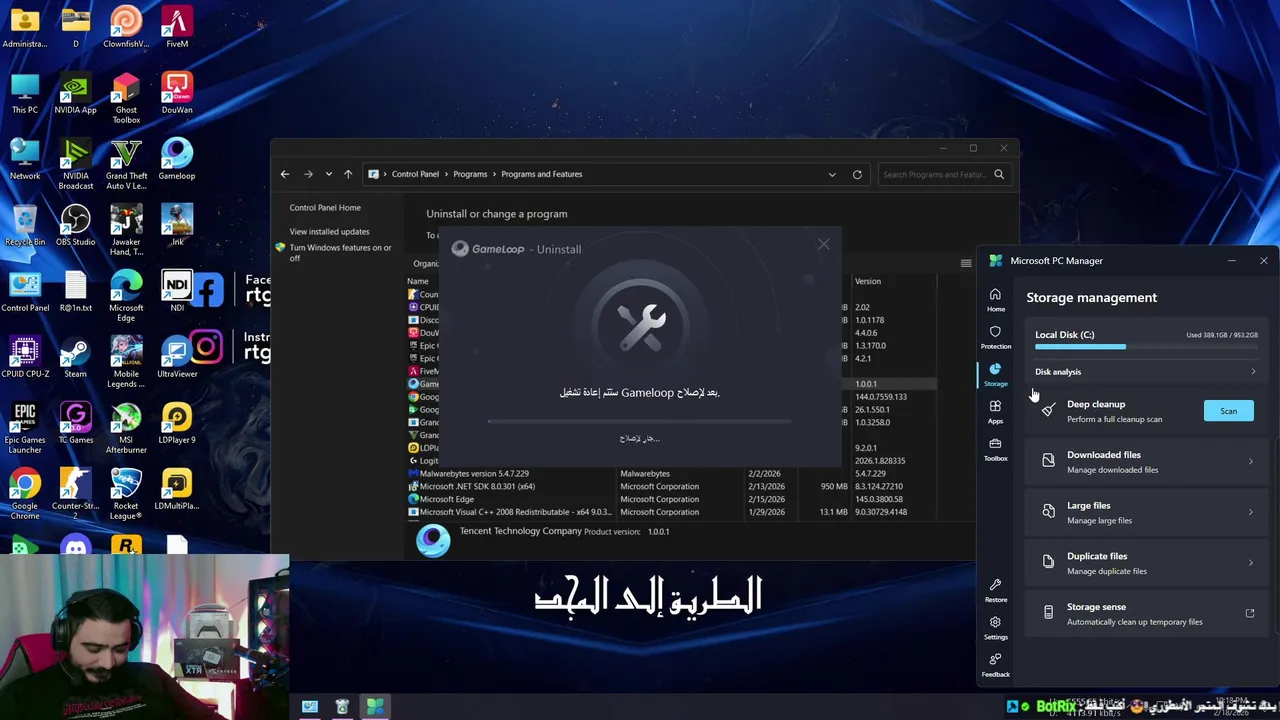Screen dimensions: 1280x720
Task: Click Back arrow in Control Panel window
Action: 285,174
